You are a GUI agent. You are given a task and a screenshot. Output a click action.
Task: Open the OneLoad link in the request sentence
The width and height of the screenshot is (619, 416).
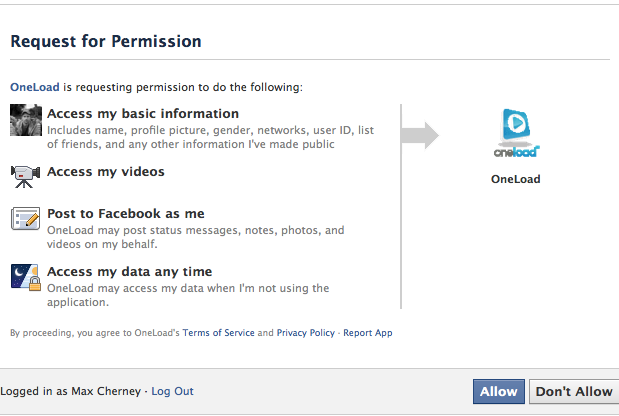pyautogui.click(x=35, y=87)
